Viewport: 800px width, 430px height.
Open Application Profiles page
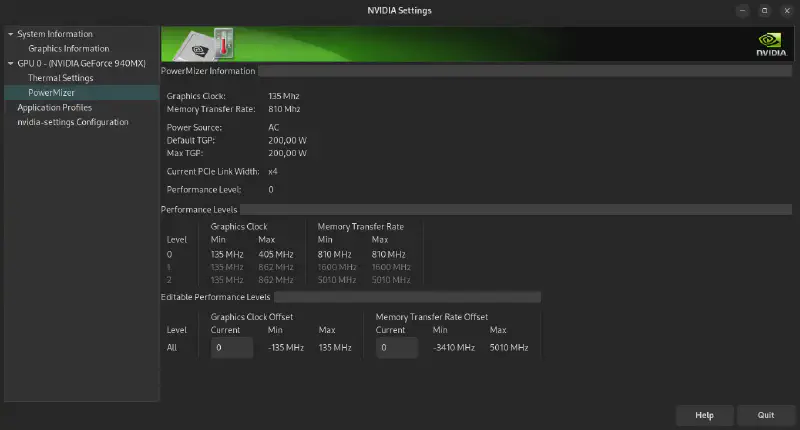[55, 107]
